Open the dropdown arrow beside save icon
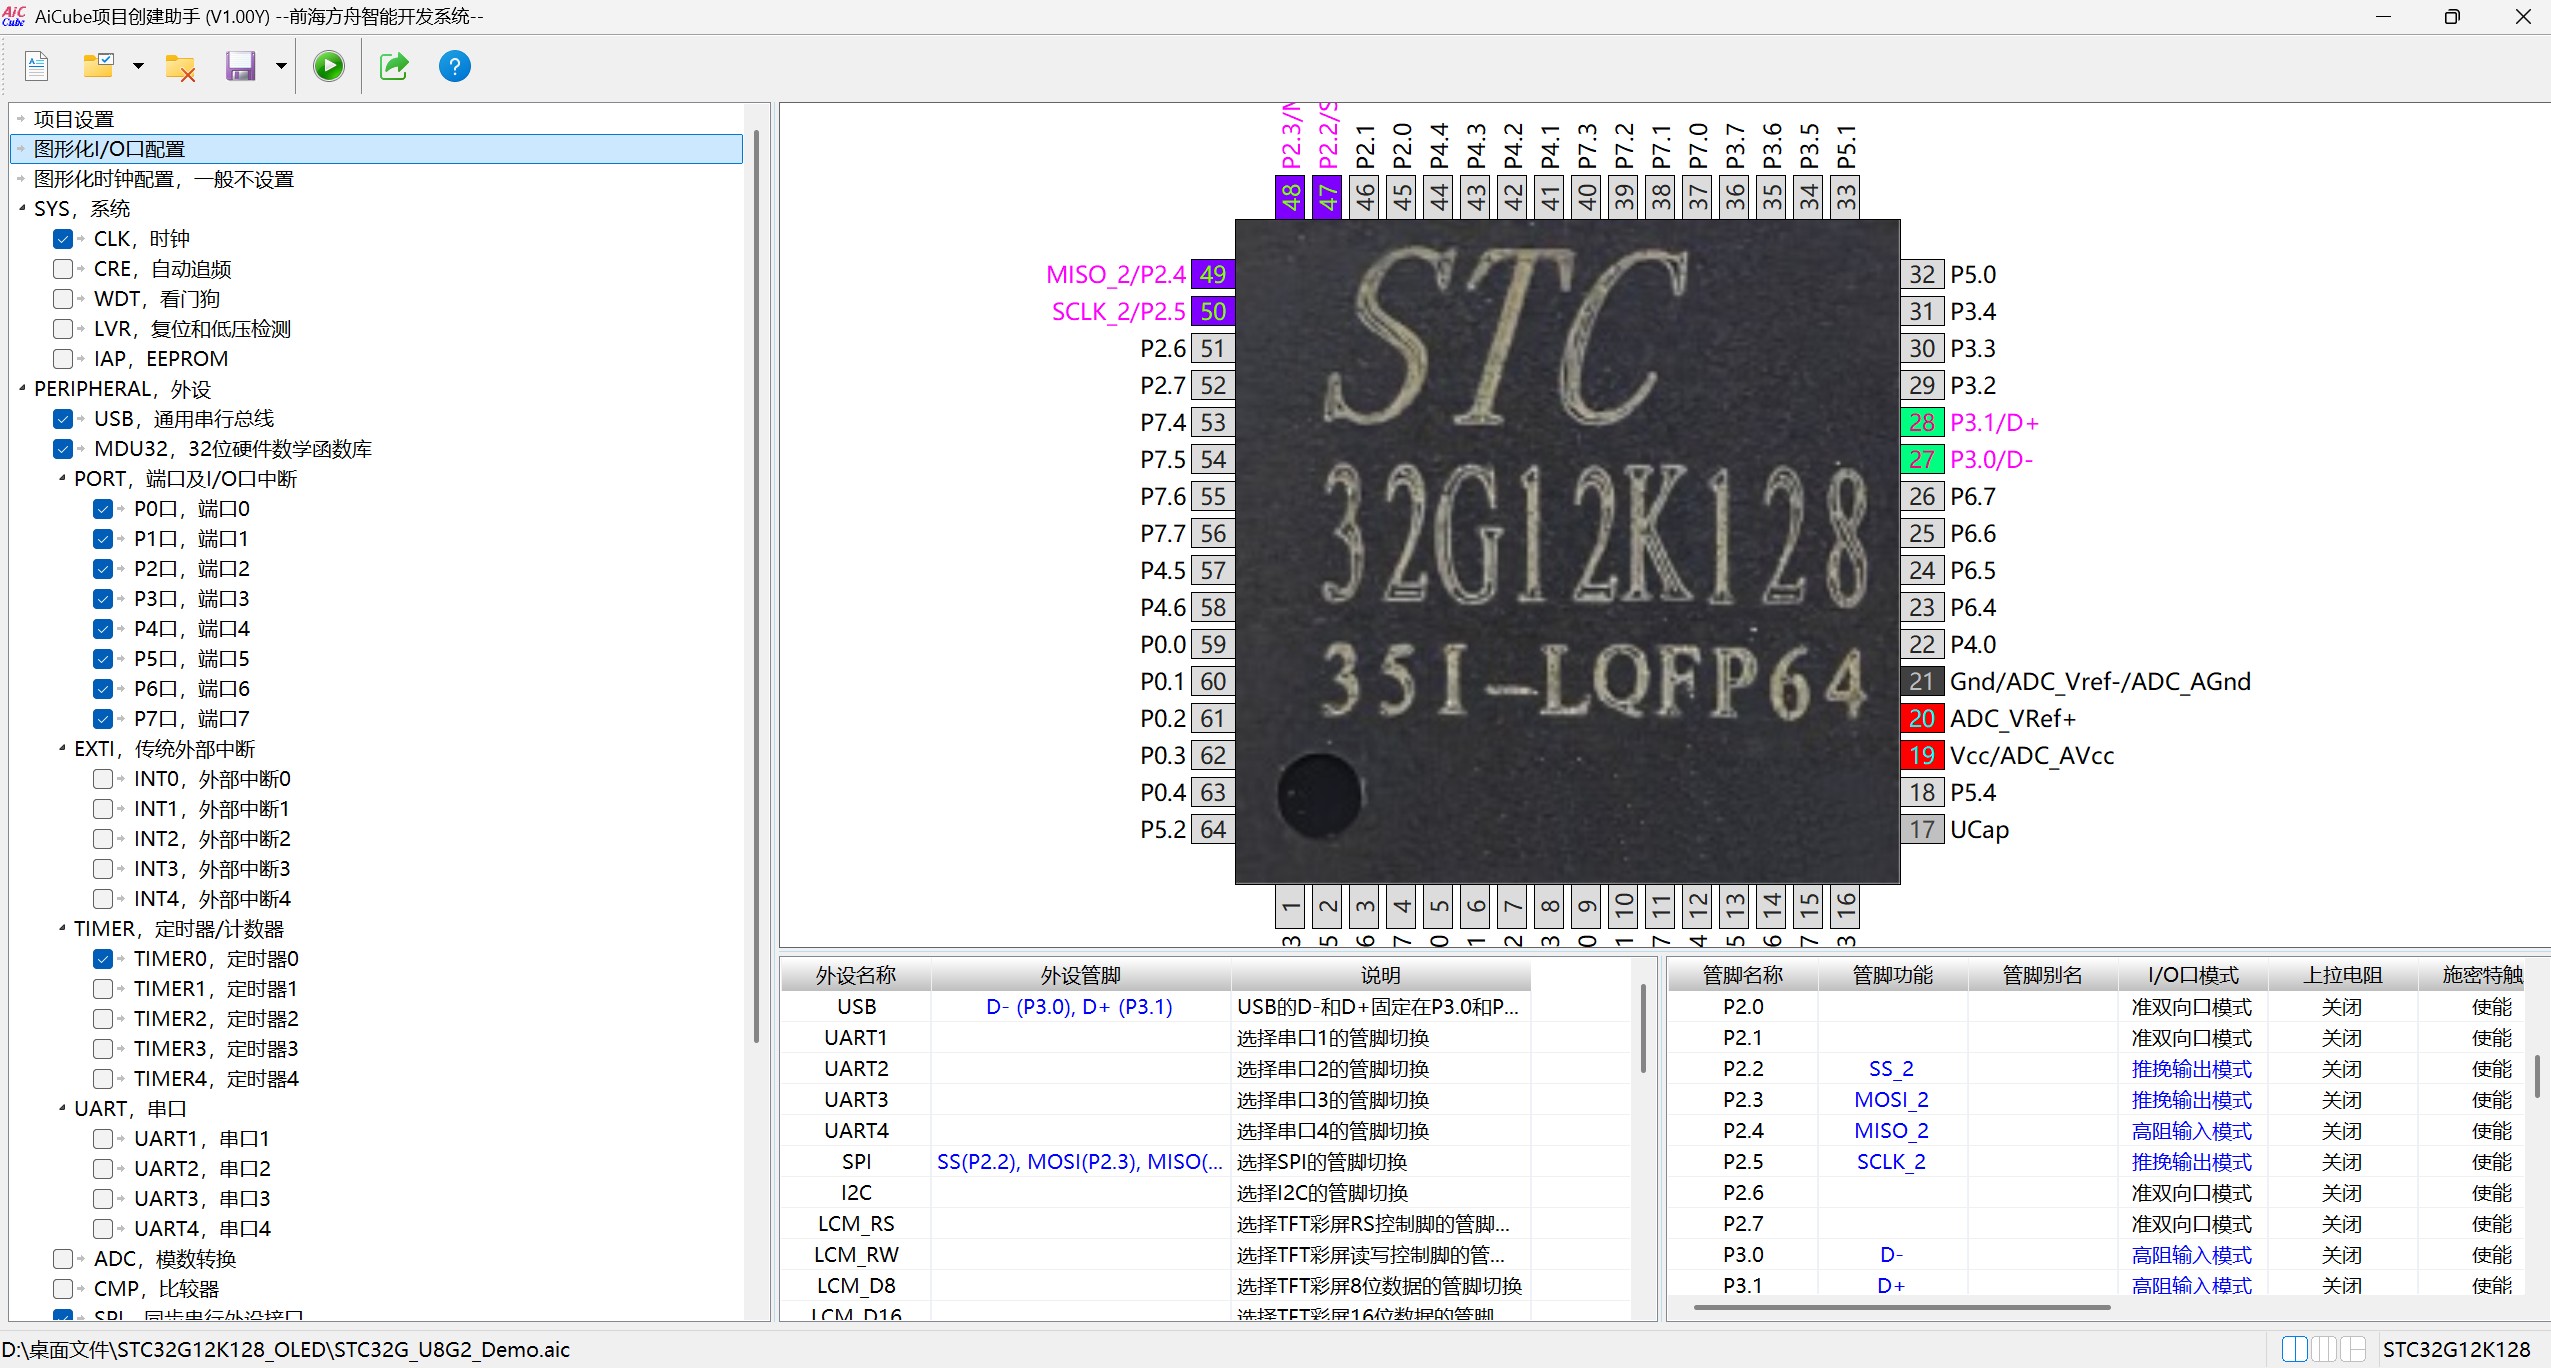Image resolution: width=2551 pixels, height=1368 pixels. tap(281, 67)
